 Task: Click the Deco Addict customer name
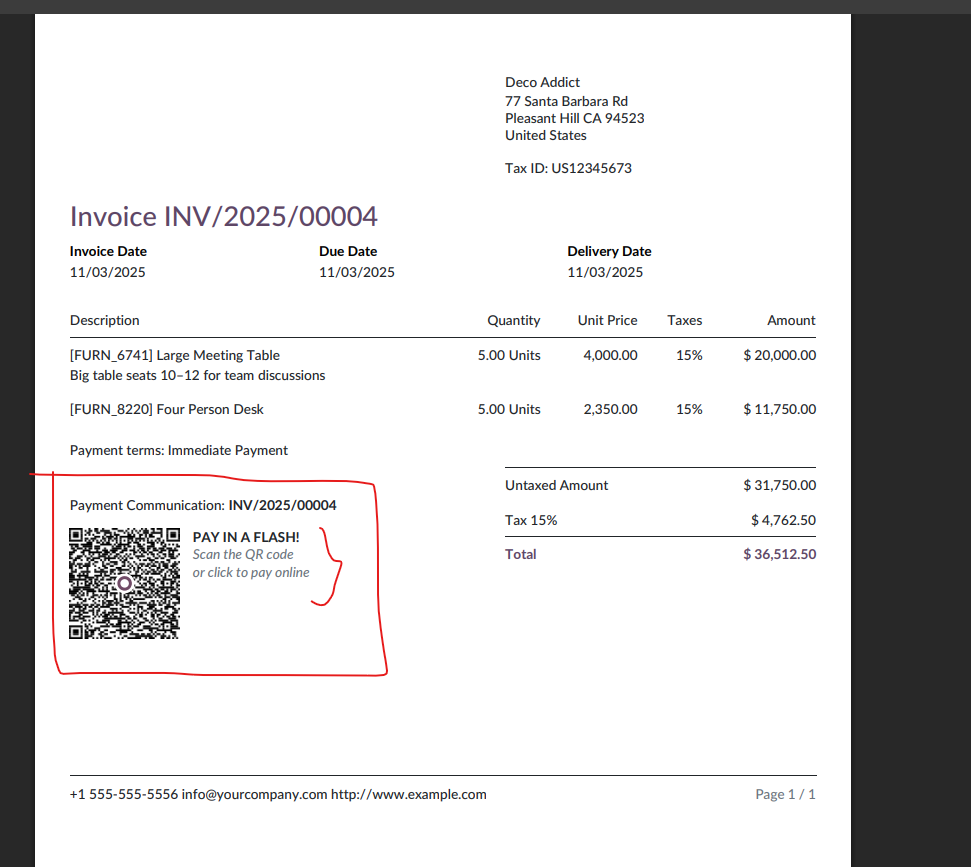click(542, 82)
